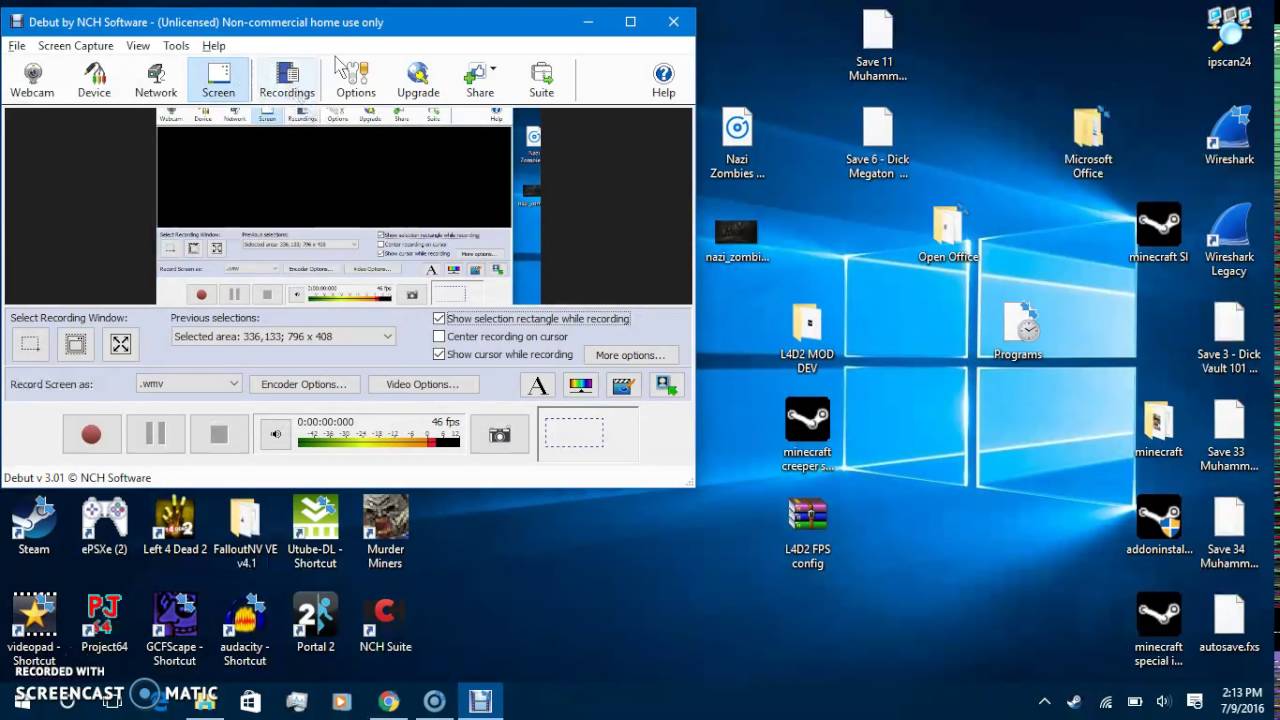This screenshot has height=720, width=1280.
Task: Select the Steam desktop shortcut
Action: click(34, 526)
